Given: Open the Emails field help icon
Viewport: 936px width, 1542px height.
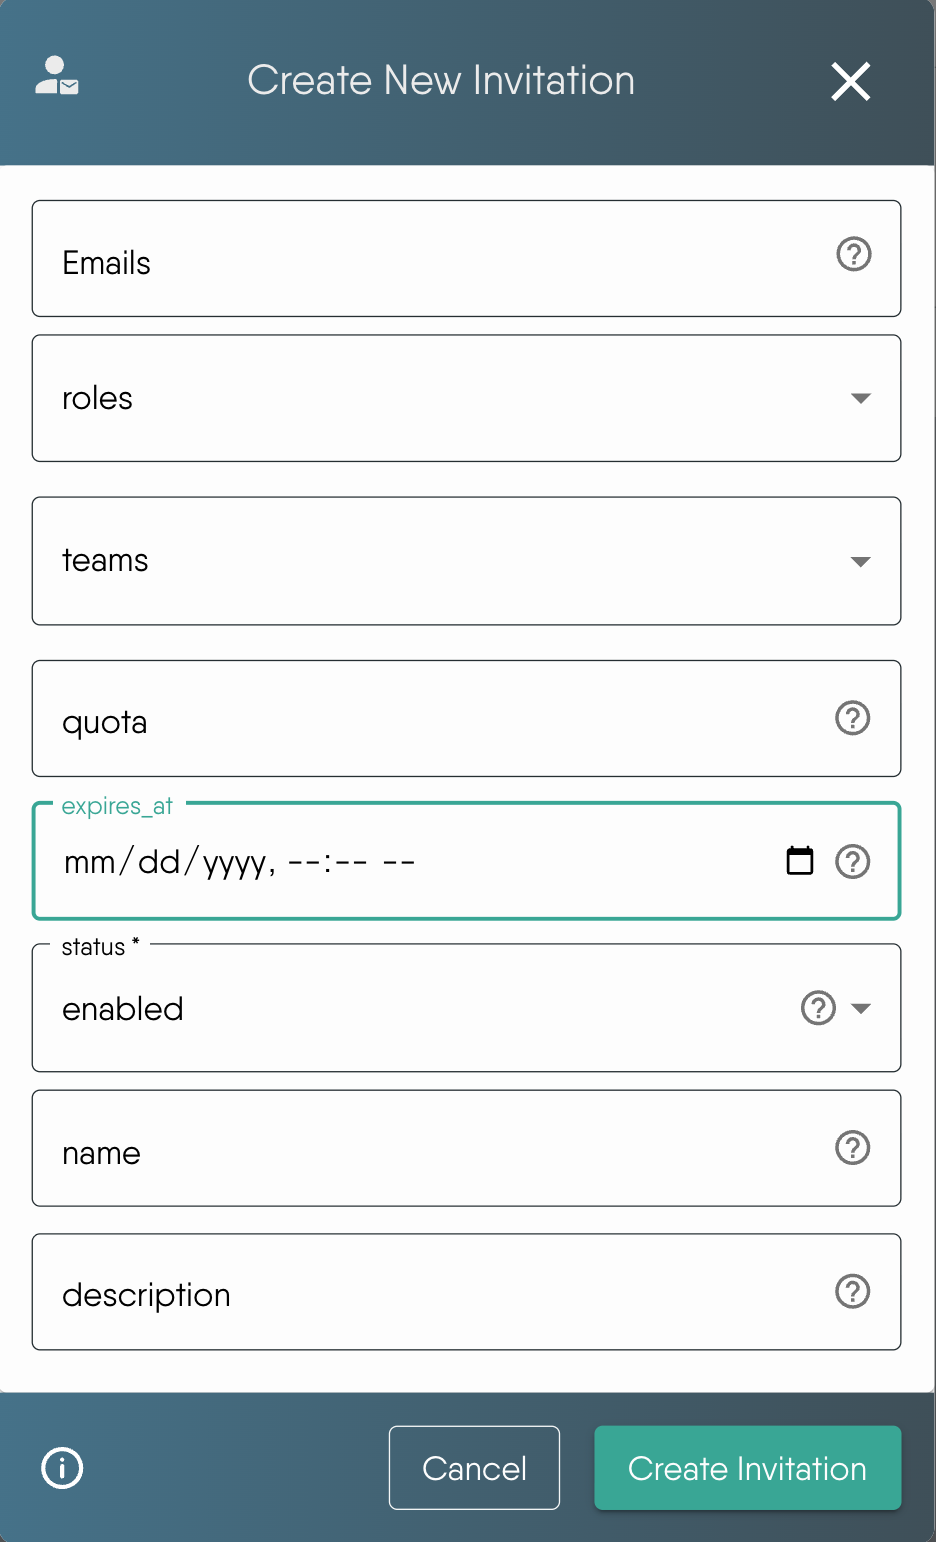Looking at the screenshot, I should (x=852, y=256).
